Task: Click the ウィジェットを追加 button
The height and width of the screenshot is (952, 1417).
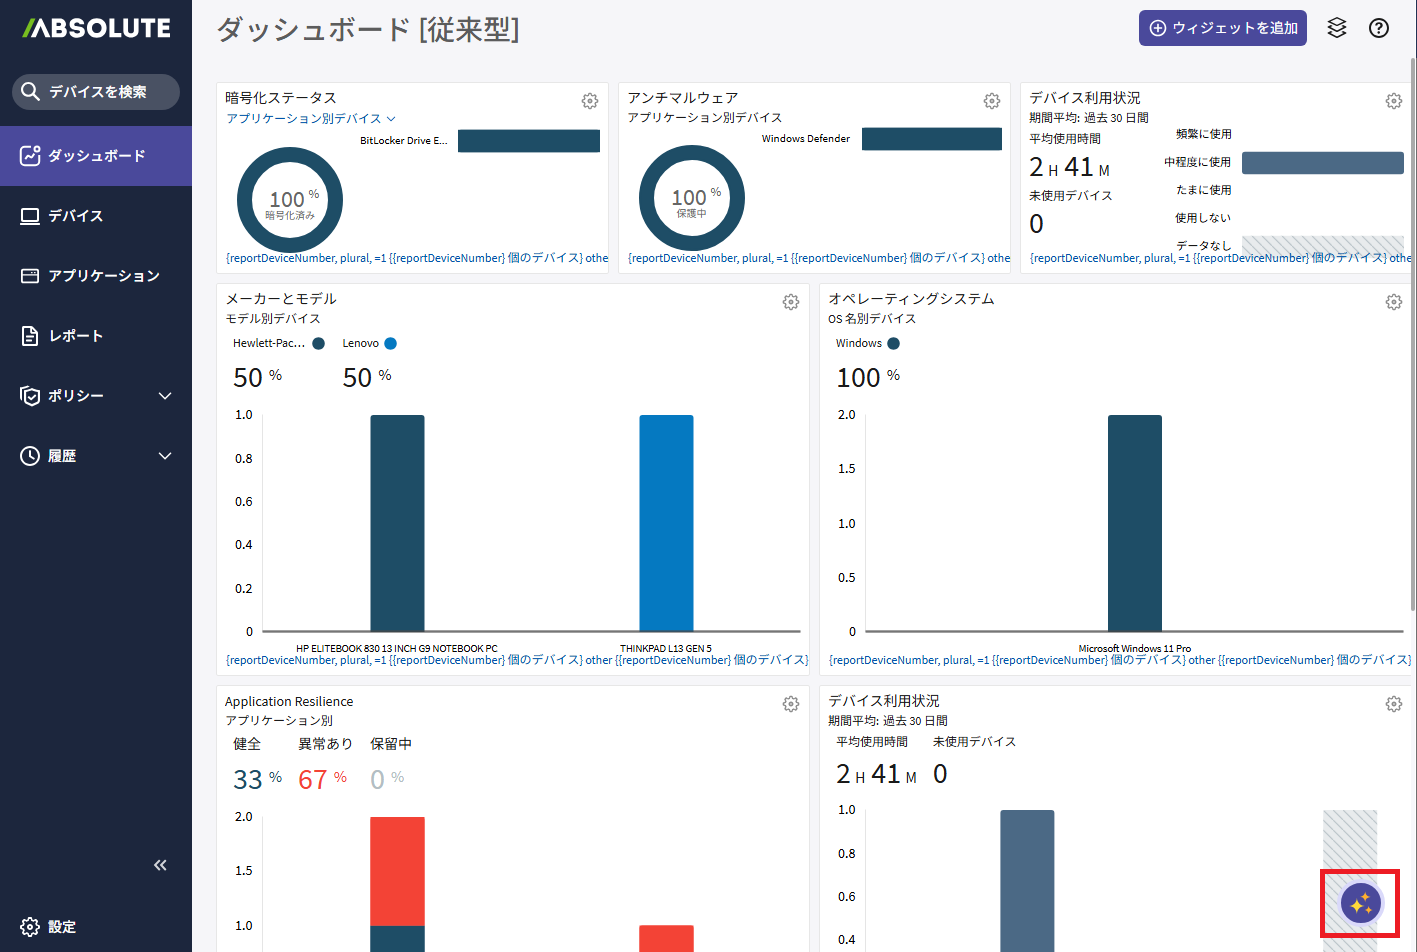Action: point(1222,28)
